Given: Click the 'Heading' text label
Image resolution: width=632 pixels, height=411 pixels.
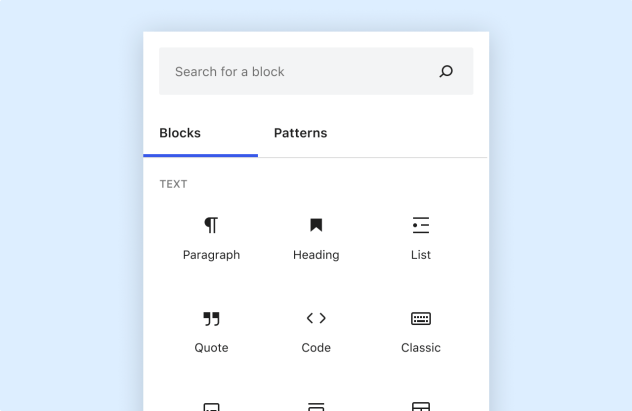Looking at the screenshot, I should pyautogui.click(x=316, y=255).
